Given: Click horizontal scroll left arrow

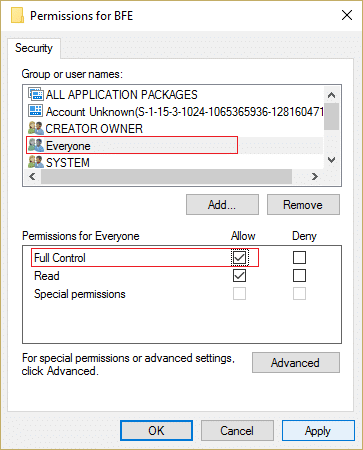Looking at the screenshot, I should (32, 176).
